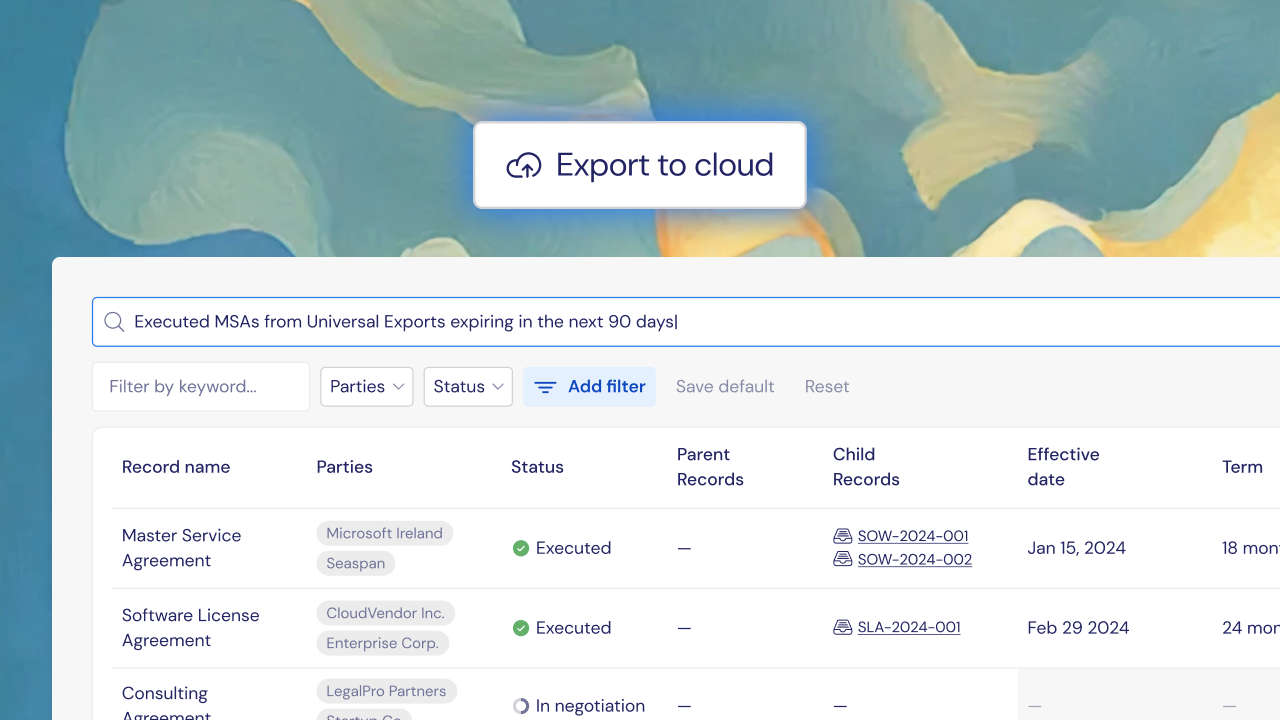
Task: Click the icon beside SOW-2024-001
Action: (843, 536)
